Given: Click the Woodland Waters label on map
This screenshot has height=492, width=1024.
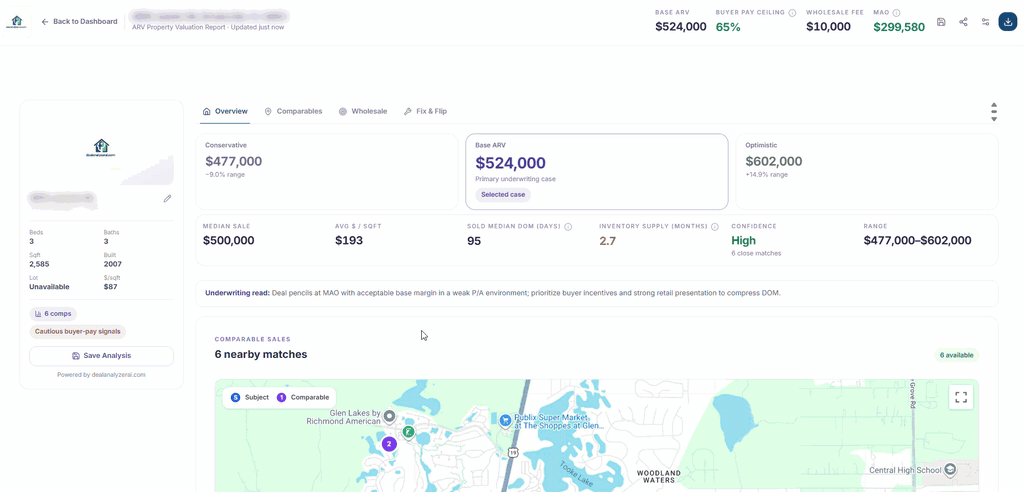Looking at the screenshot, I should point(659,476).
